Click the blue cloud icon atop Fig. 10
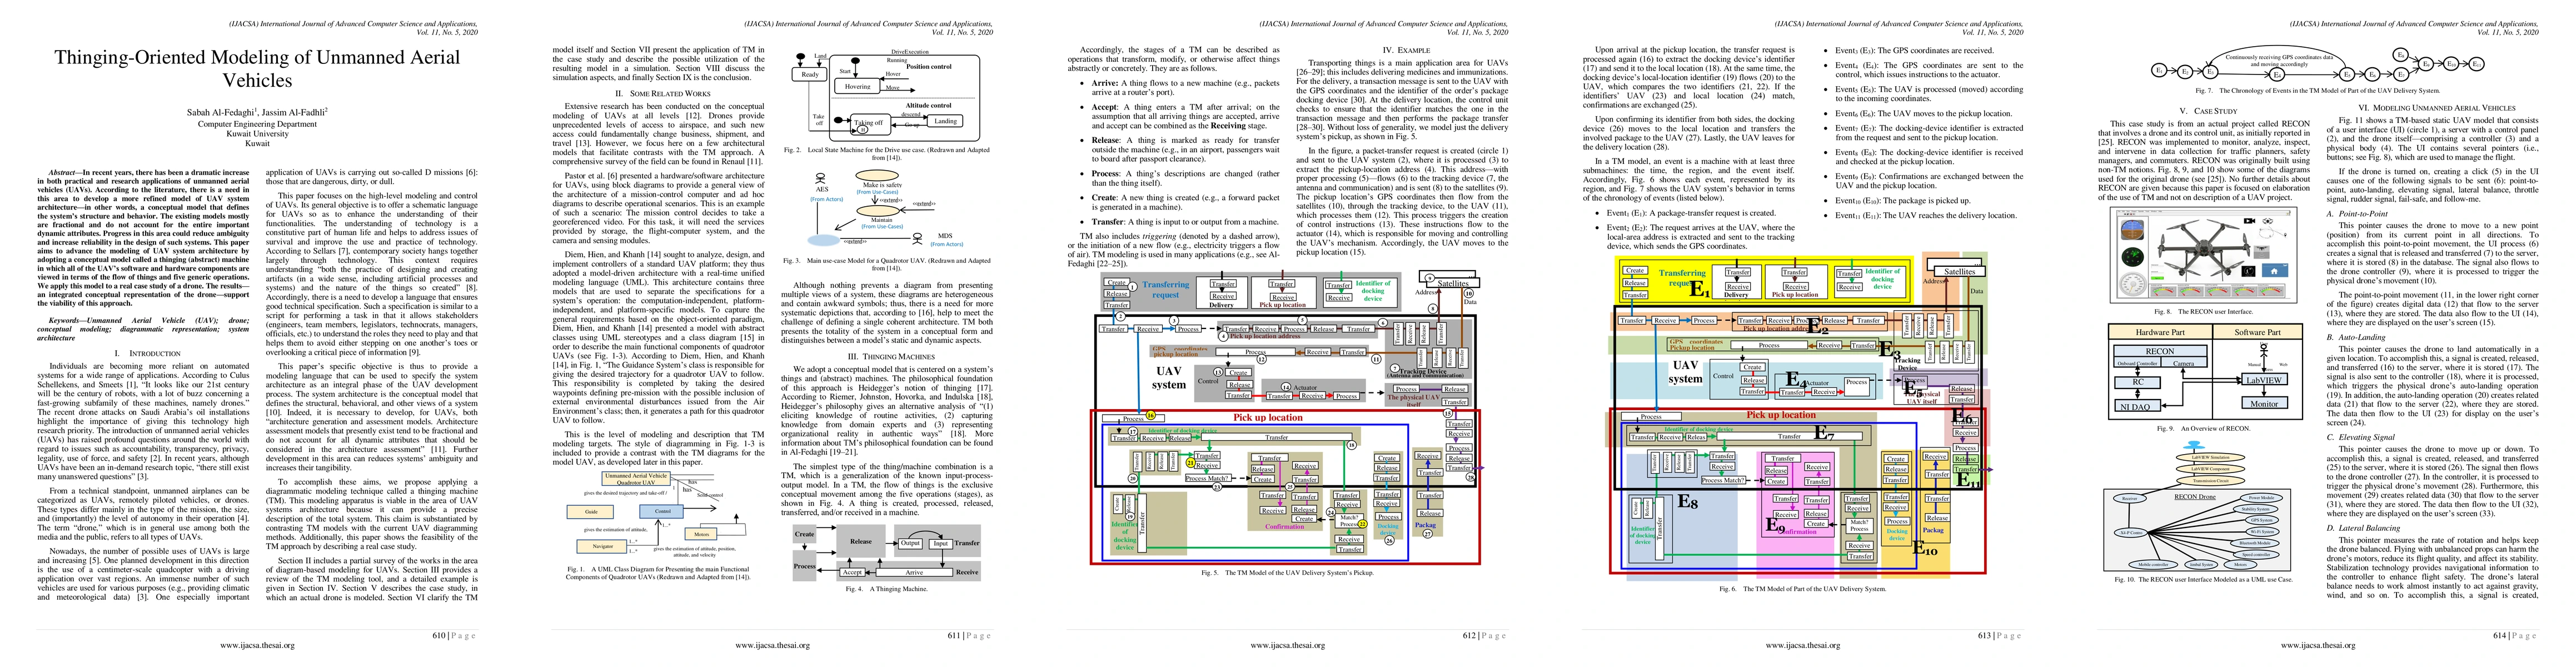The width and height of the screenshot is (2576, 667). pos(2194,446)
